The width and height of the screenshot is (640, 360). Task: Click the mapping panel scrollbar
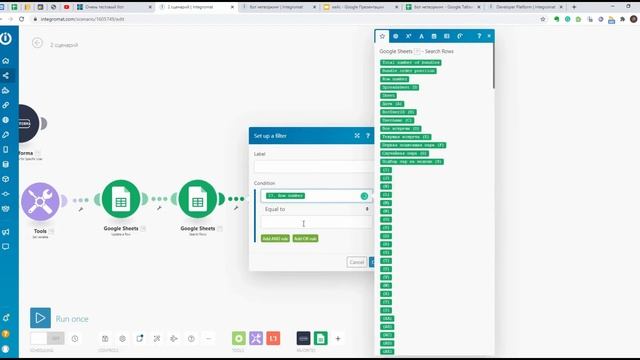493,65
